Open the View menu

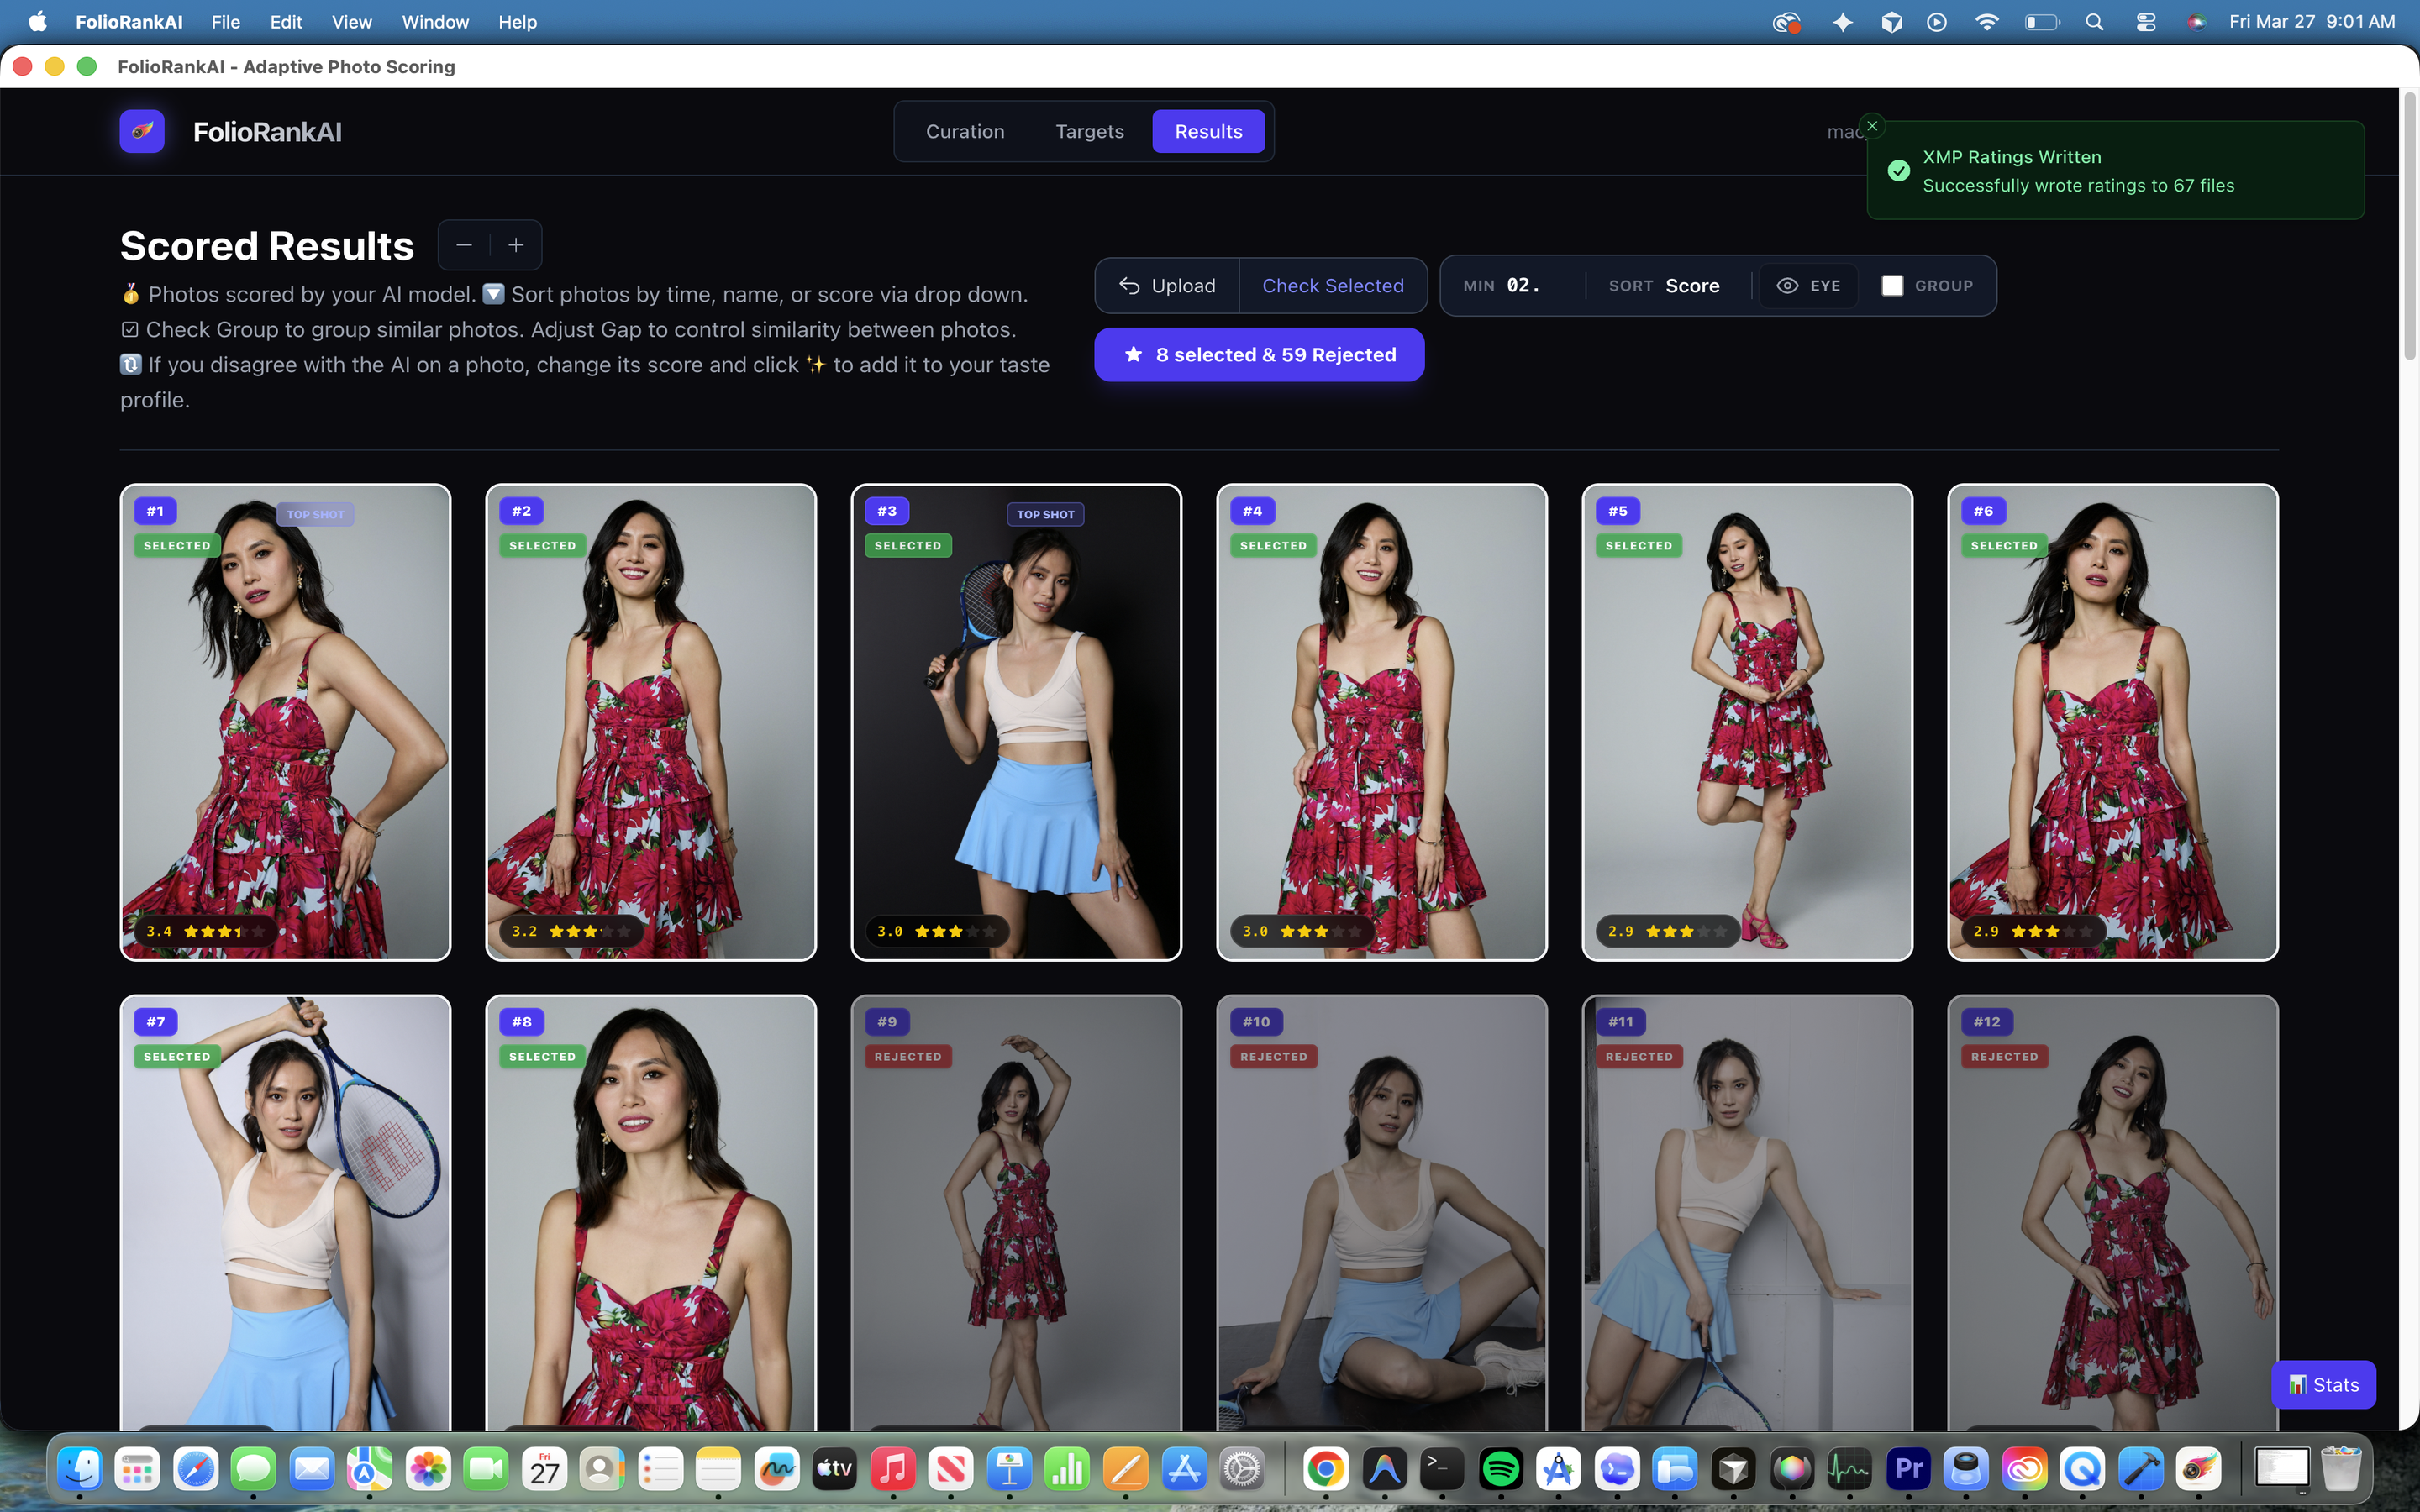(x=351, y=22)
